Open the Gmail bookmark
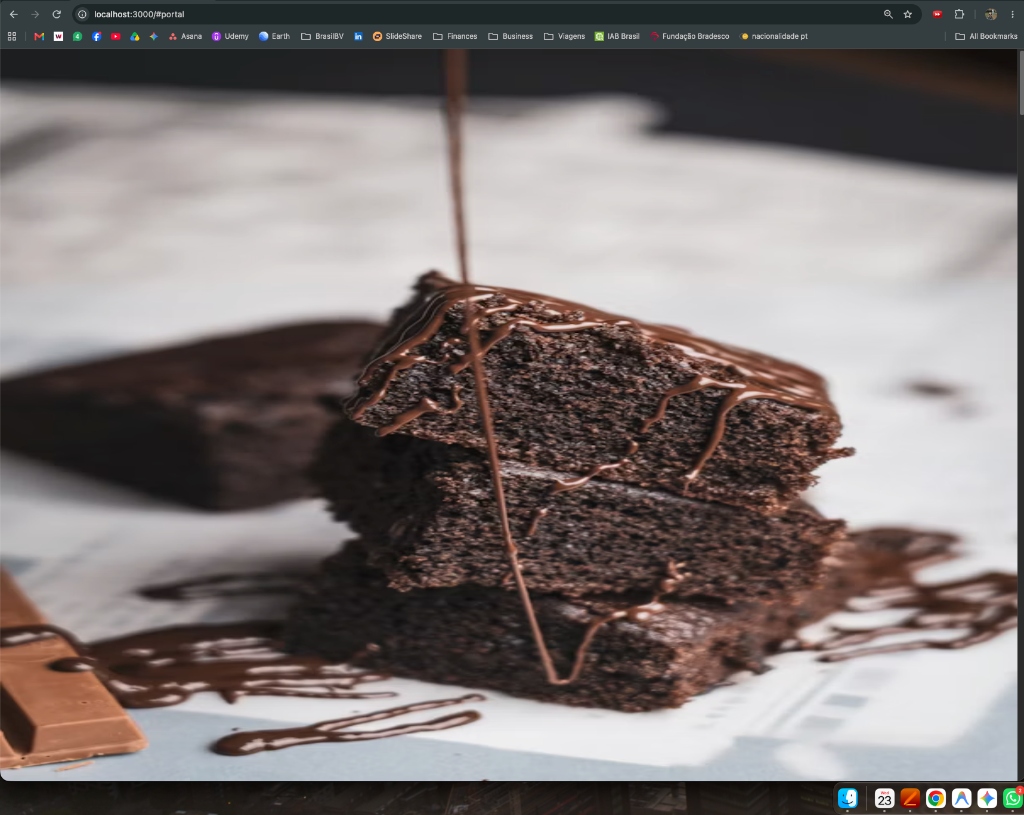 click(x=39, y=36)
